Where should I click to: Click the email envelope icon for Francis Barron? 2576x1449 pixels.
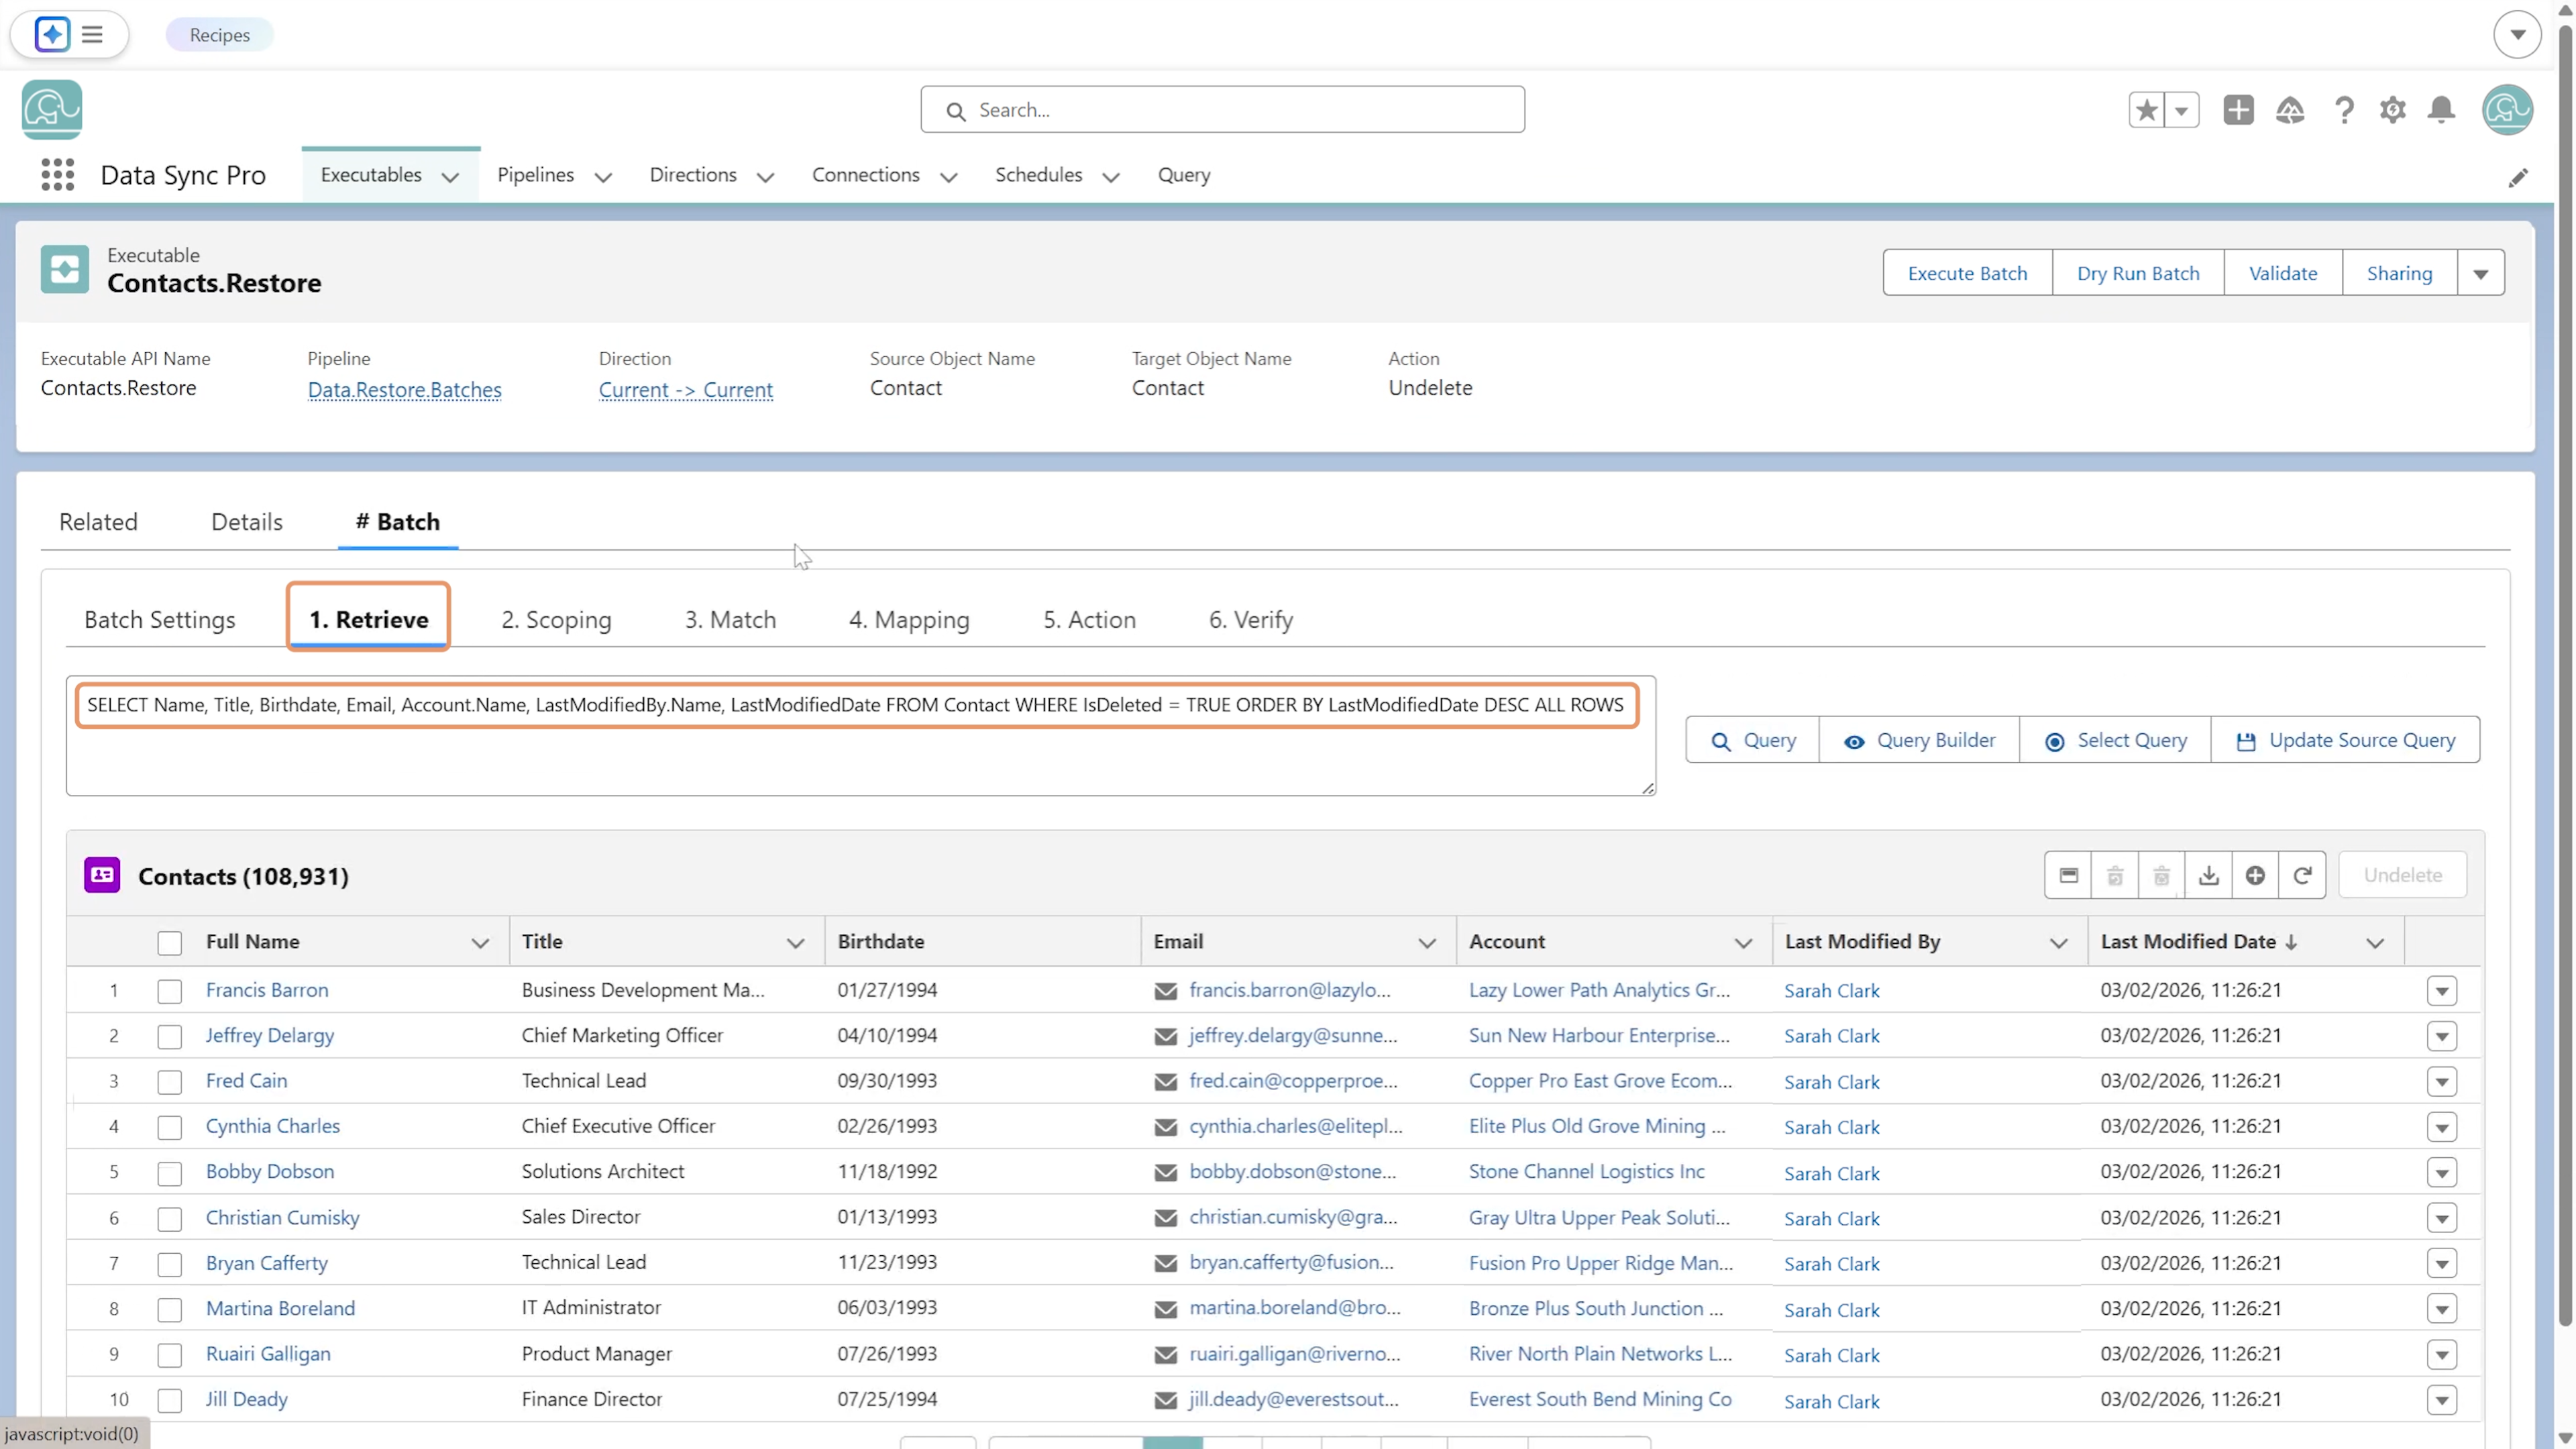(x=1165, y=991)
